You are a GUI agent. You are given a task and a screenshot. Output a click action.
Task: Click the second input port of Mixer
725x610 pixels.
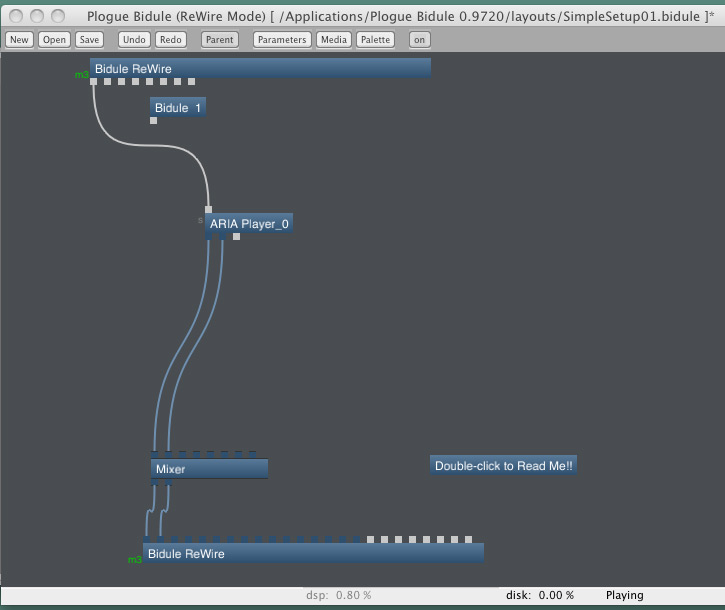[168, 455]
